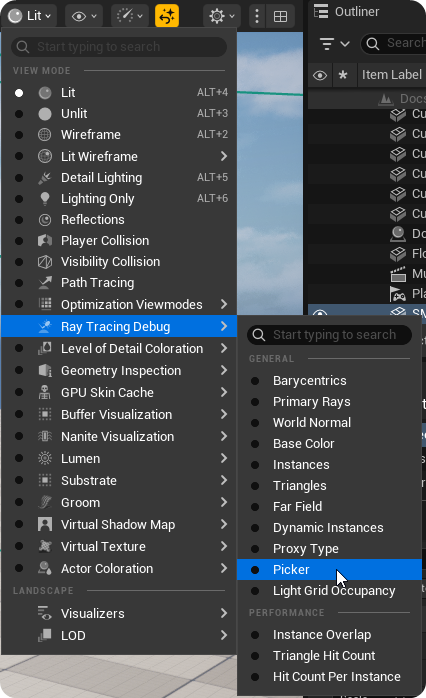
Task: Open the Lit view mode dropdown button
Action: [x=31, y=16]
